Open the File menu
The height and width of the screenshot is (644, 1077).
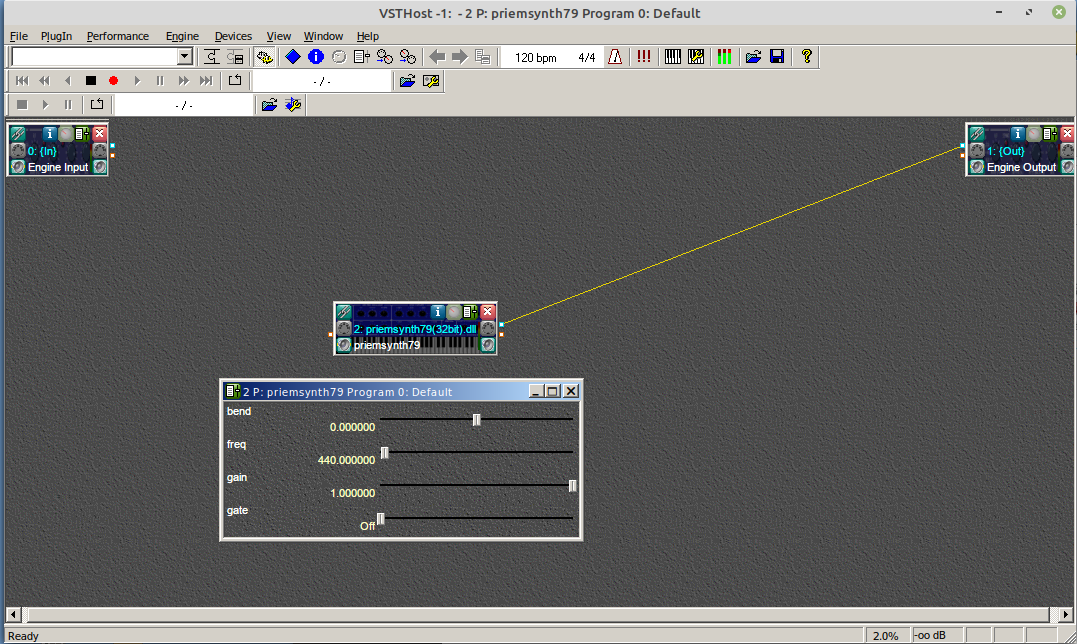(19, 36)
